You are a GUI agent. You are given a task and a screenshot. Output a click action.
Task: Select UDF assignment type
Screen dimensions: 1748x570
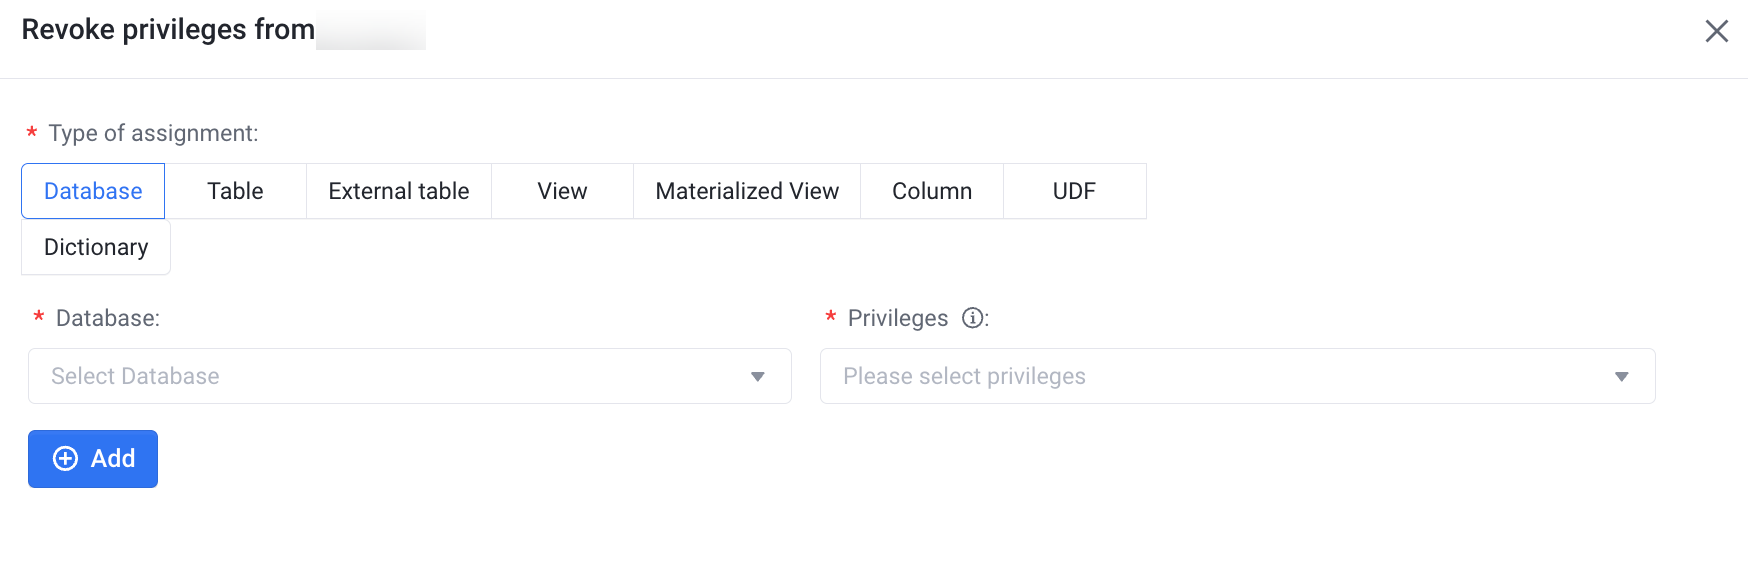[1074, 191]
